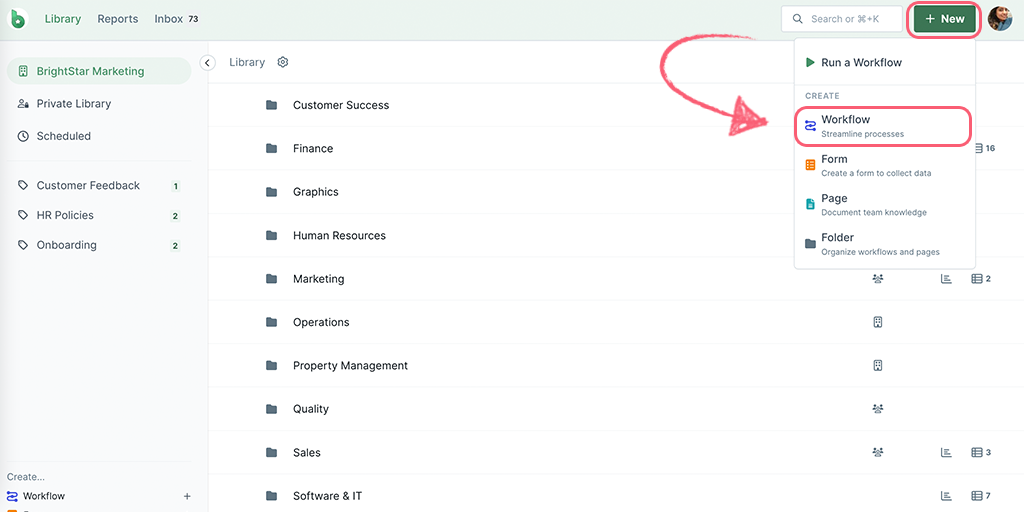The width and height of the screenshot is (1024, 512).
Task: Open the Quality folder
Action: [310, 409]
